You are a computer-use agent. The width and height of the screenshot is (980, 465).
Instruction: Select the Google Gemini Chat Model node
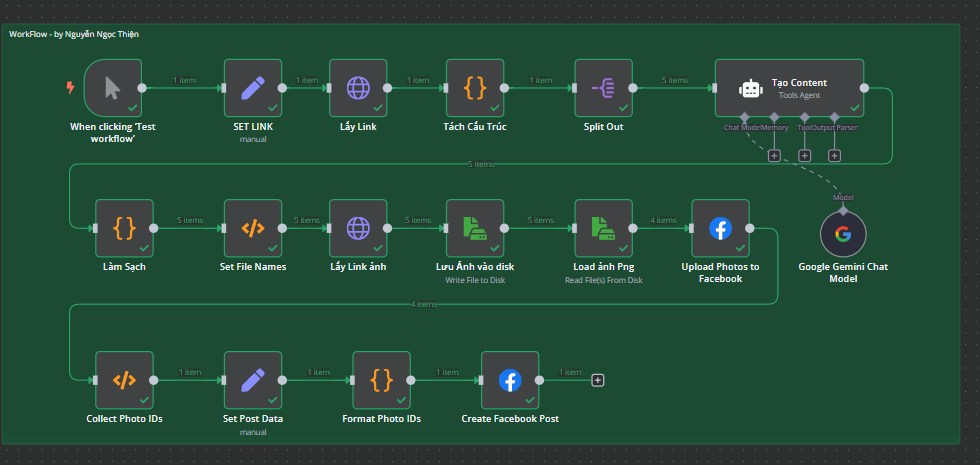click(x=843, y=235)
